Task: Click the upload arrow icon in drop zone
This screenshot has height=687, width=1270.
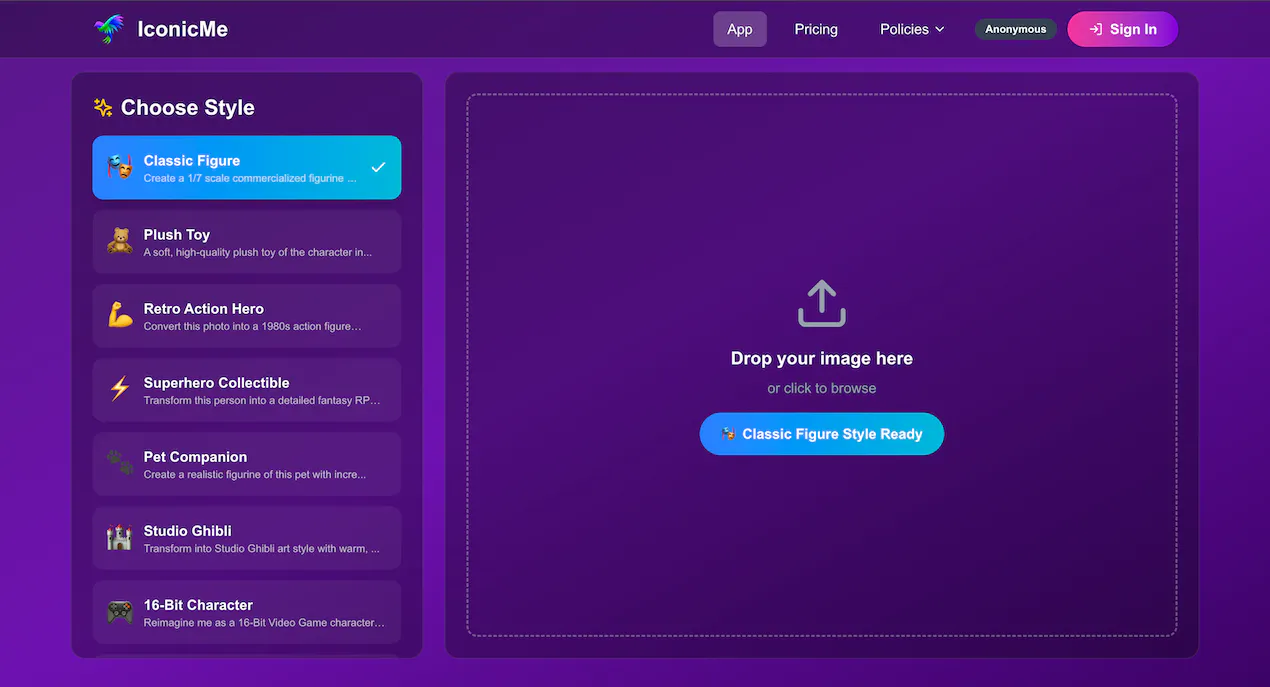Action: [x=822, y=303]
